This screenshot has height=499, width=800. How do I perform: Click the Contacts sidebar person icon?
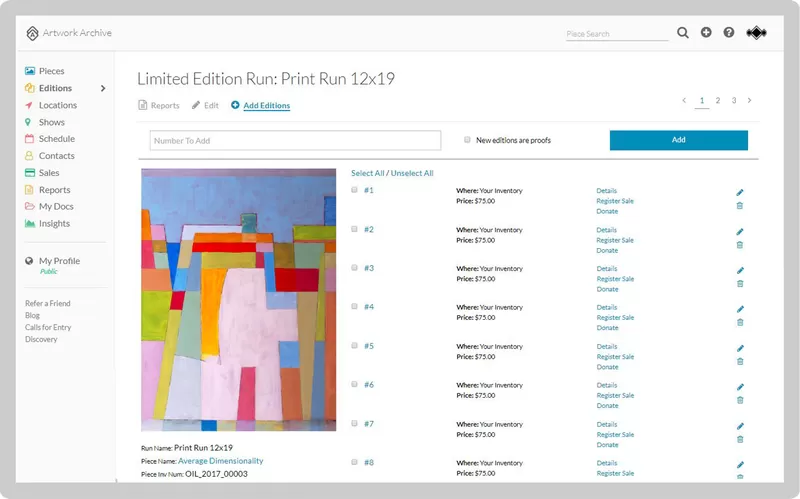[x=29, y=156]
